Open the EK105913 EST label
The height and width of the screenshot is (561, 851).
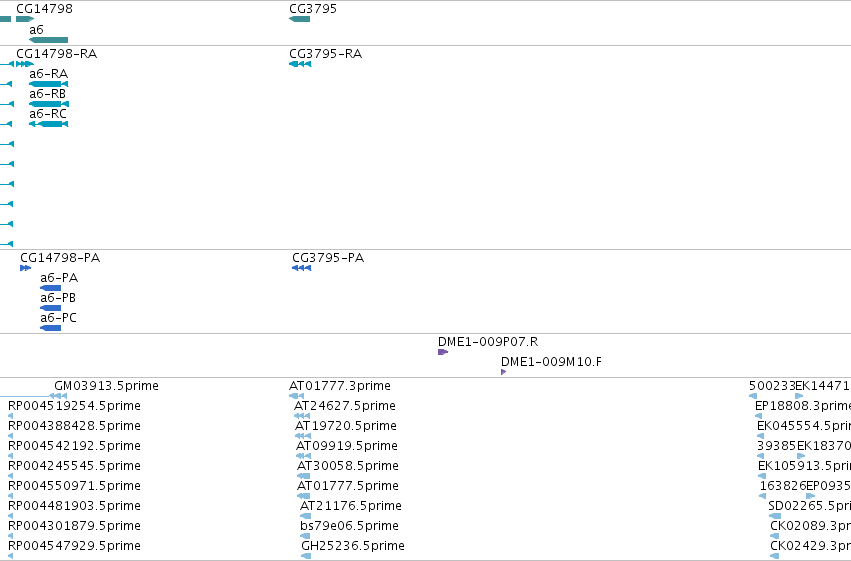(804, 466)
